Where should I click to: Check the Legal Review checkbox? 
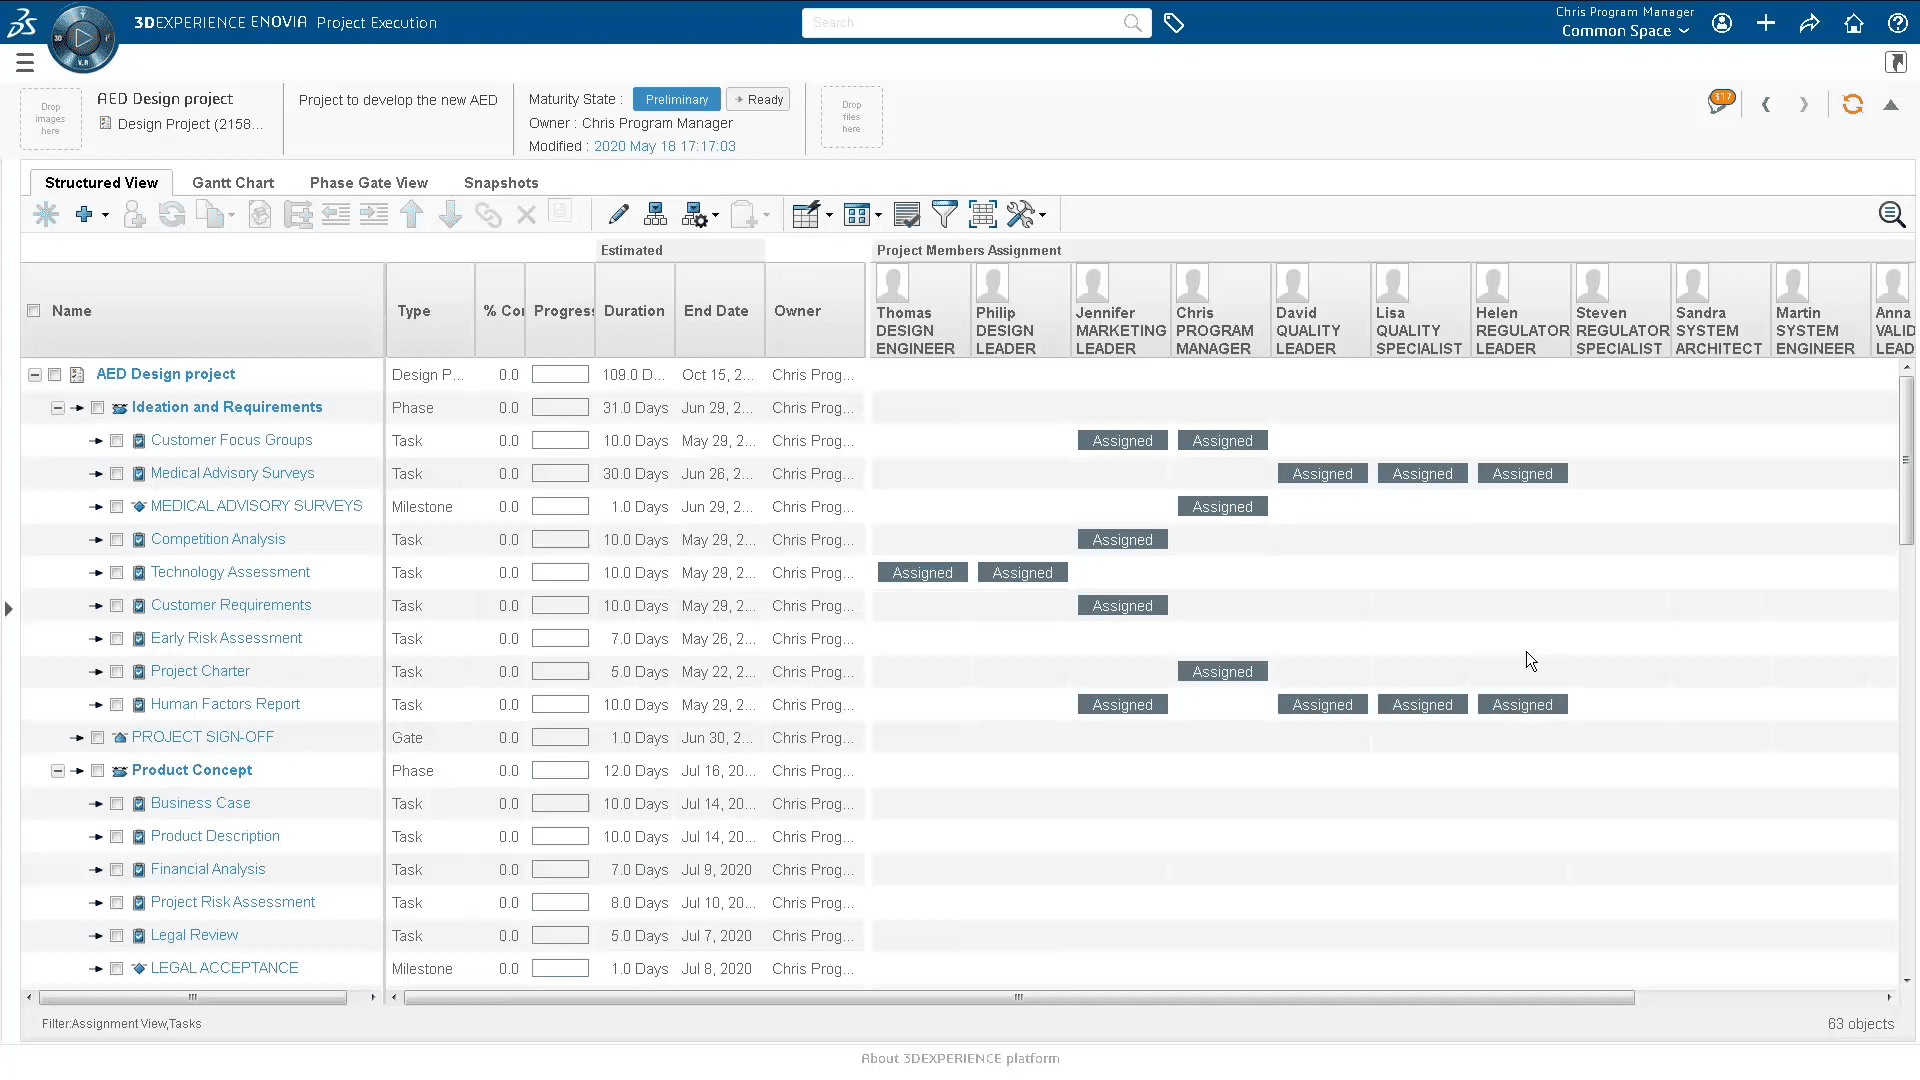tap(116, 936)
